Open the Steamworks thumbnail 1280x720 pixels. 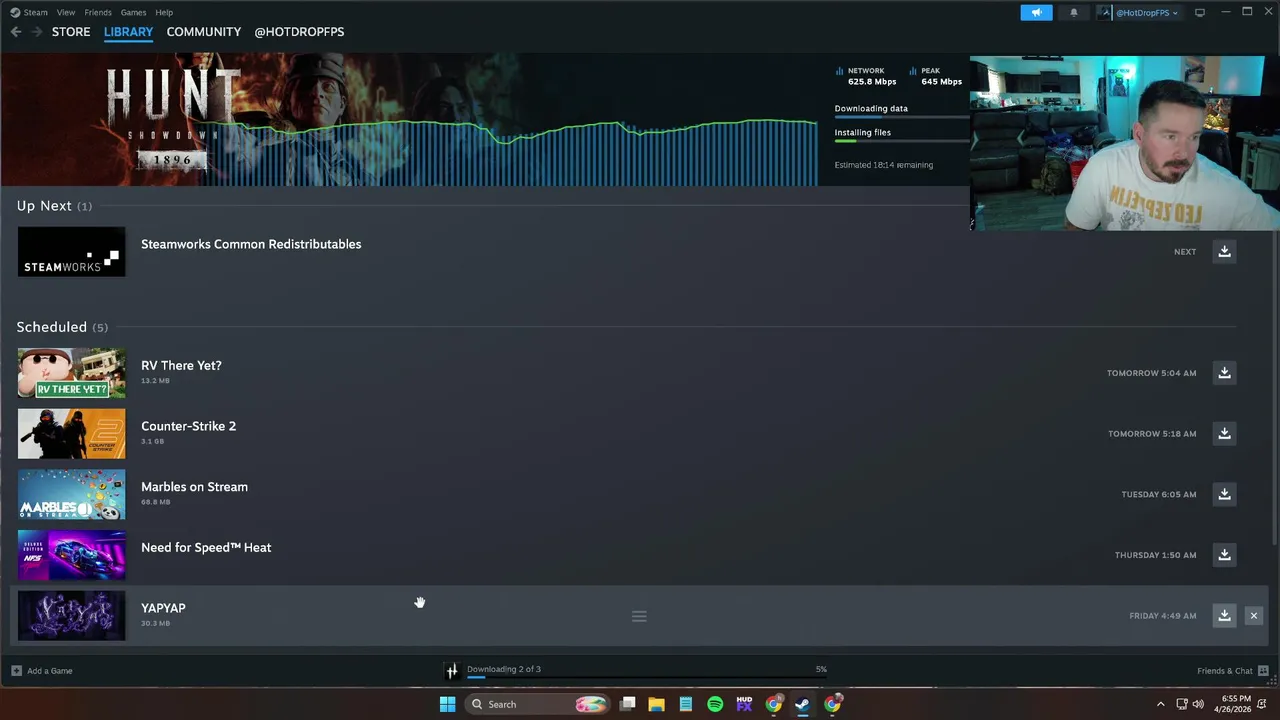point(71,251)
